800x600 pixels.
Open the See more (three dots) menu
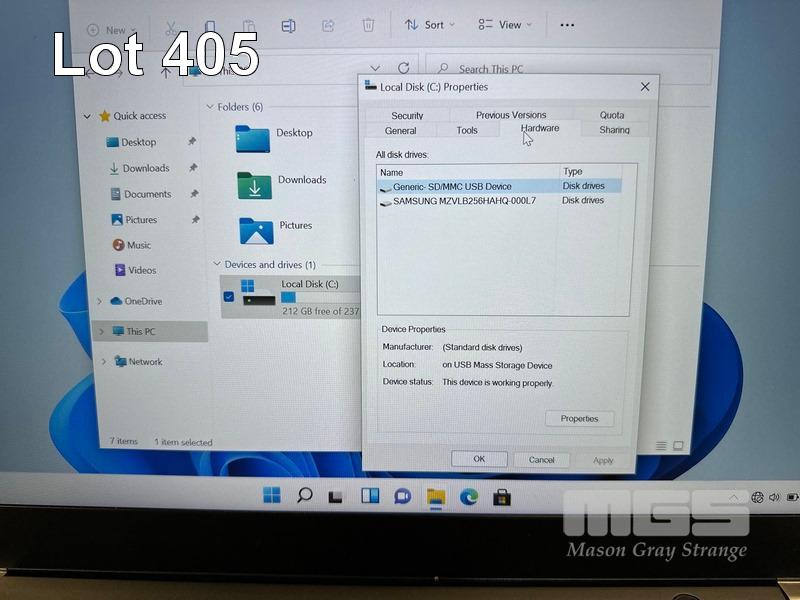[567, 25]
